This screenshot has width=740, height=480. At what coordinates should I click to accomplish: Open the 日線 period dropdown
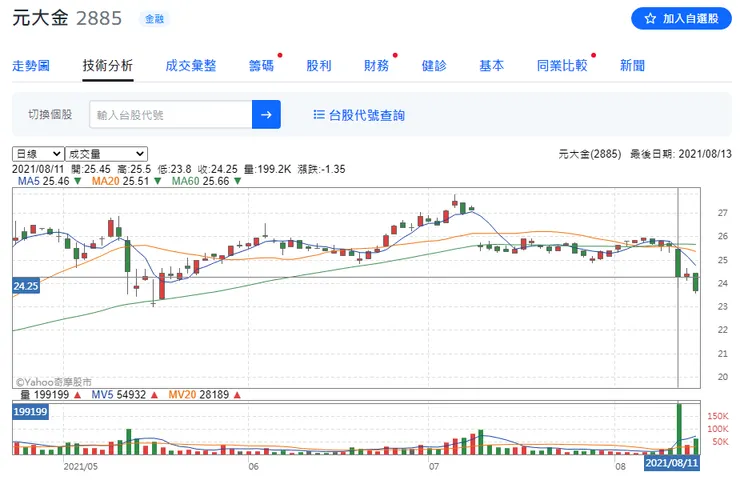pyautogui.click(x=38, y=154)
